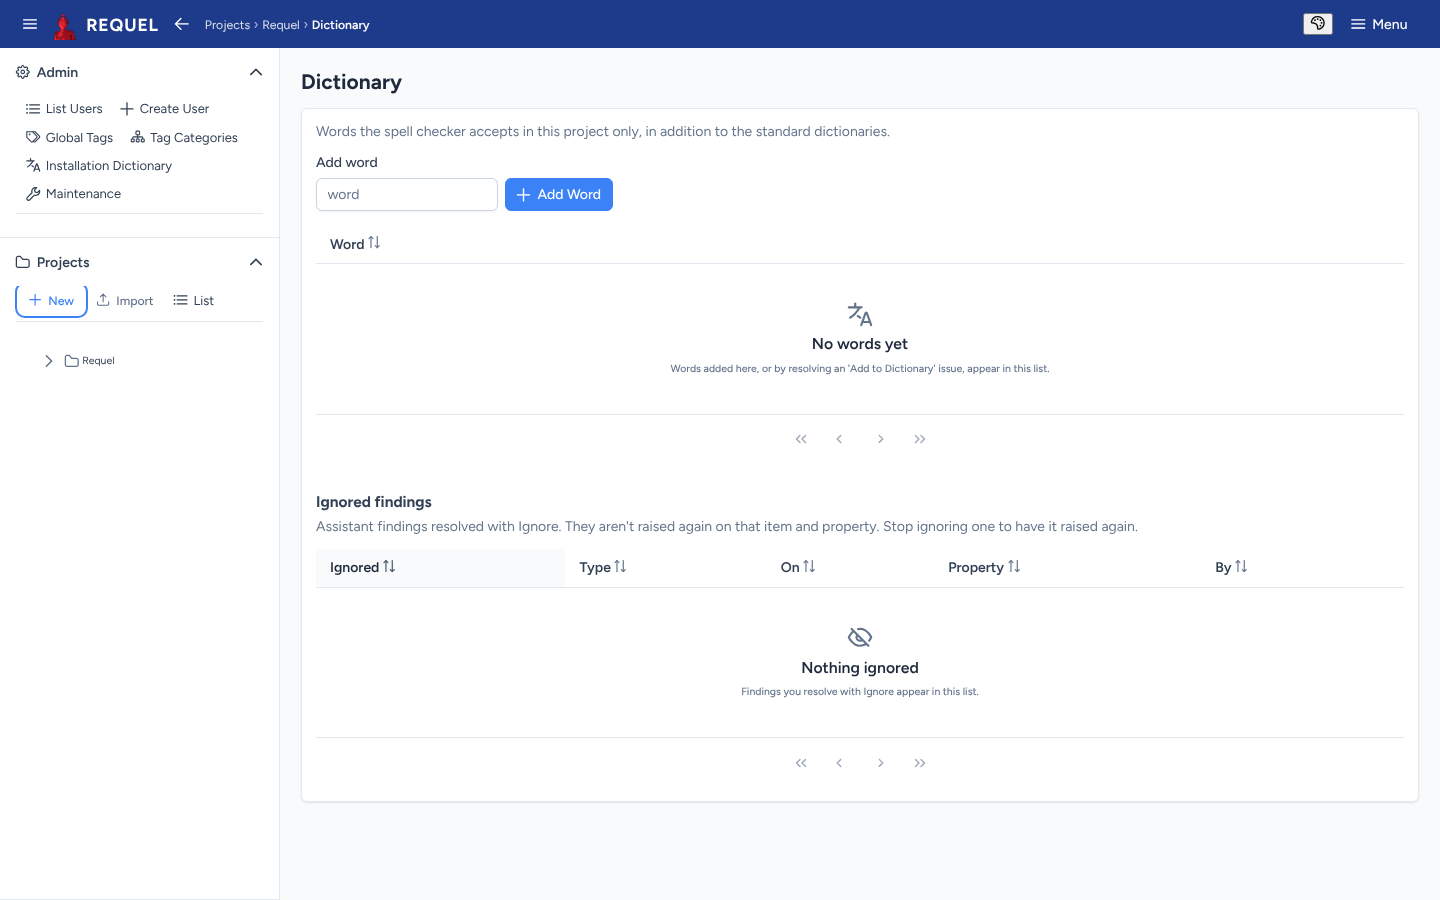Go to last page of words list

click(920, 439)
